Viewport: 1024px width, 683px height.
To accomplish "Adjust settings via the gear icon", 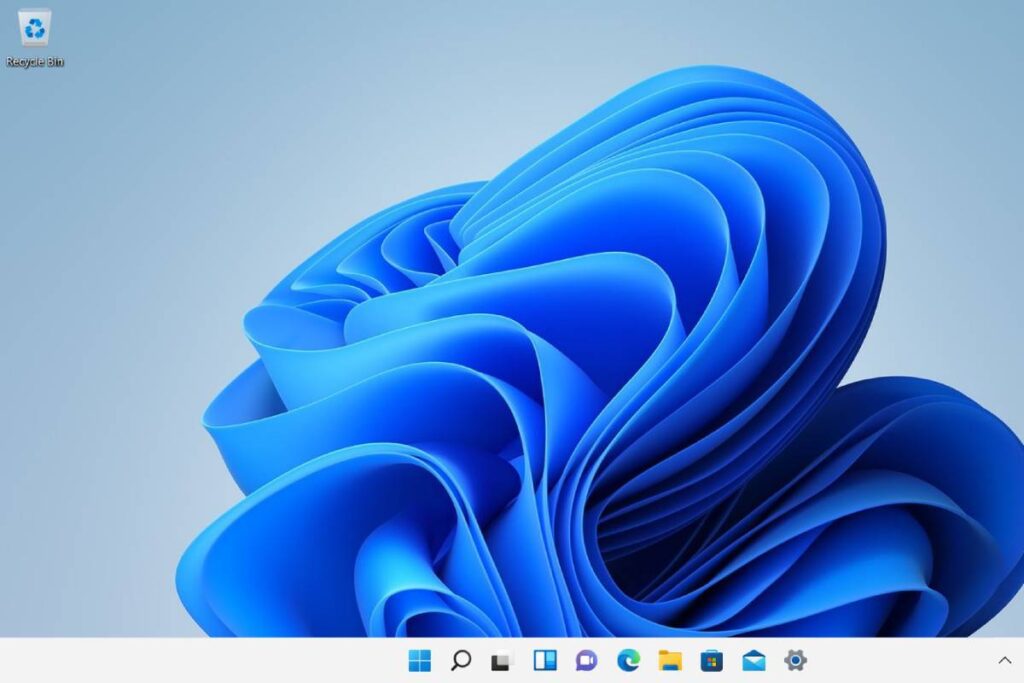I will [x=794, y=660].
